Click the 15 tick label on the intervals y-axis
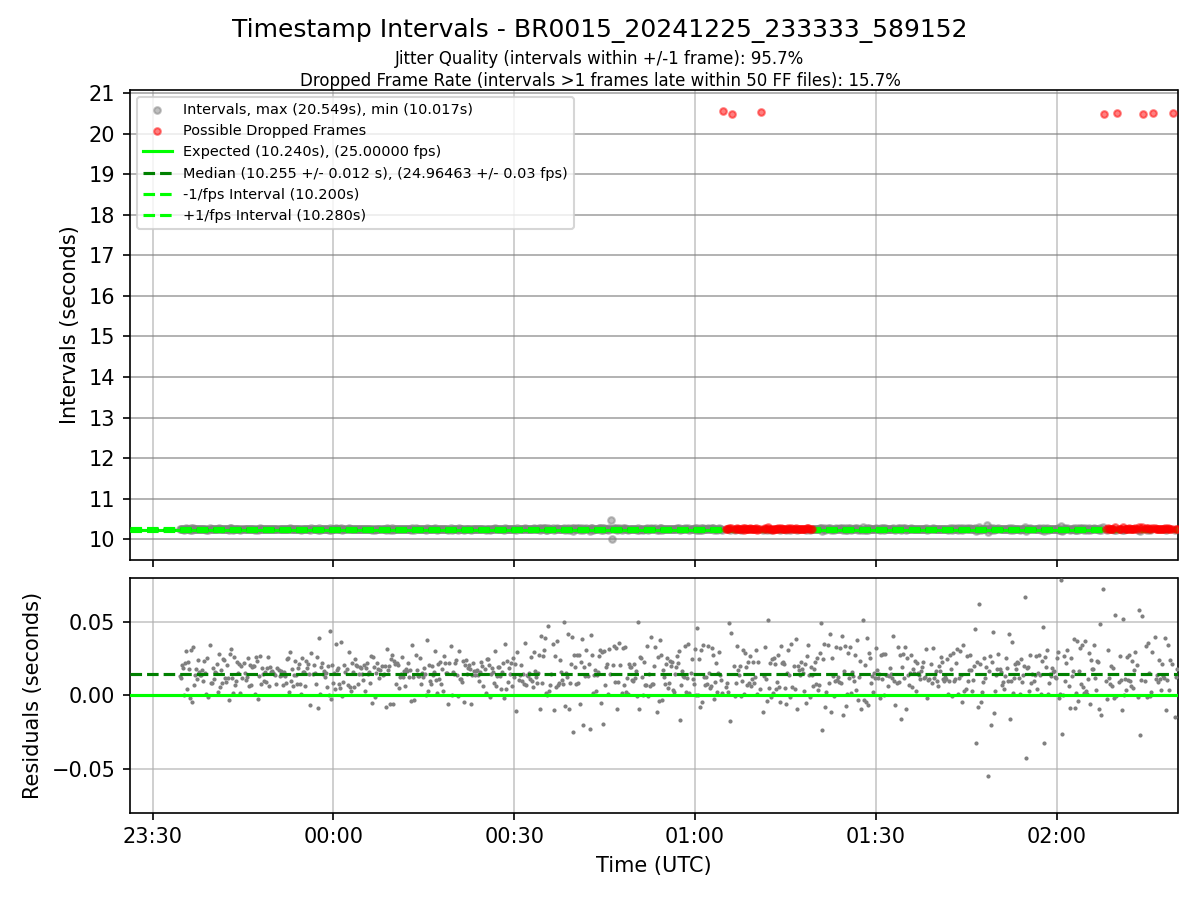This screenshot has height=900, width=1200. (x=104, y=337)
